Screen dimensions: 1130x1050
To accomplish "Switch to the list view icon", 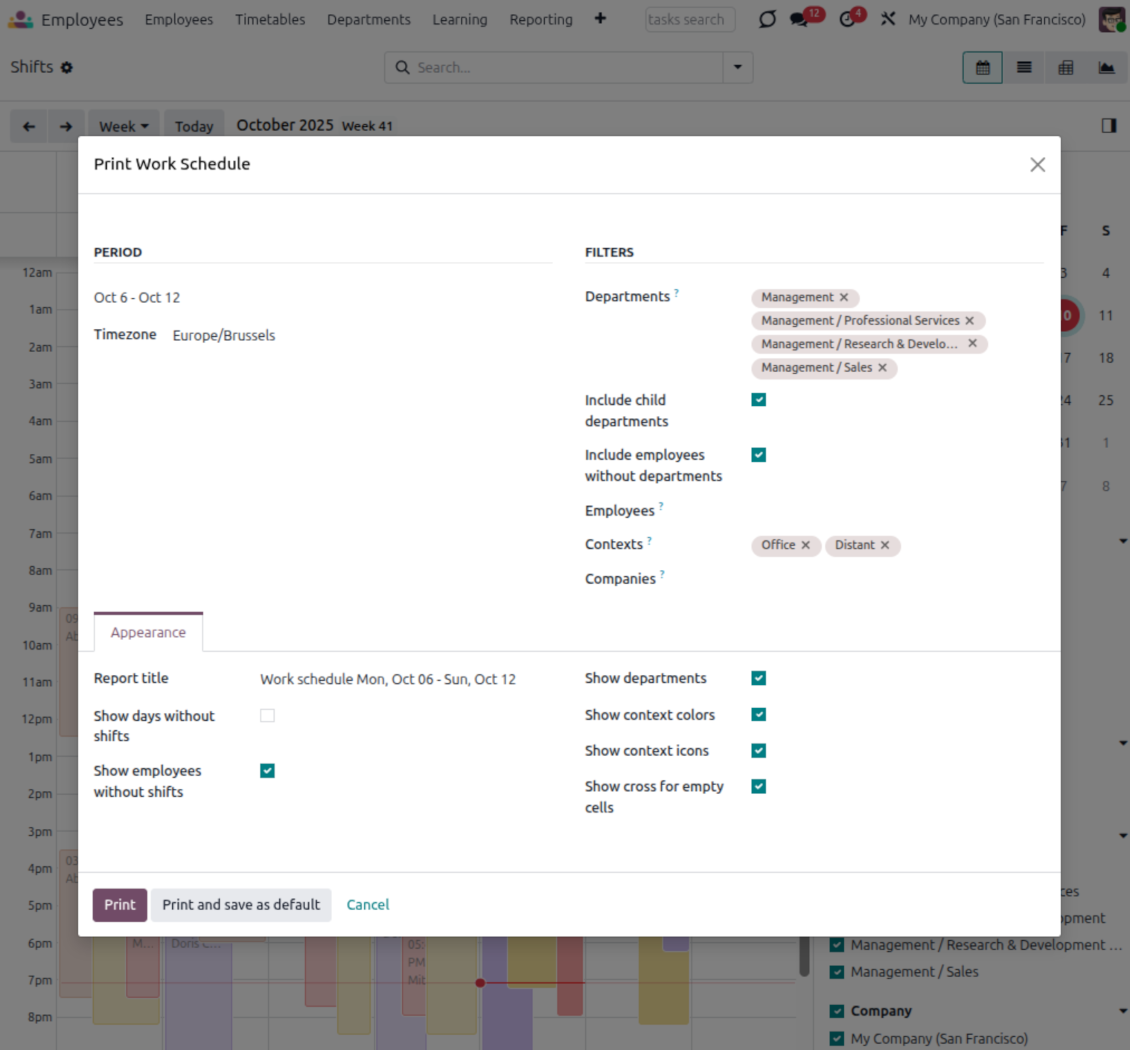I will (1024, 68).
